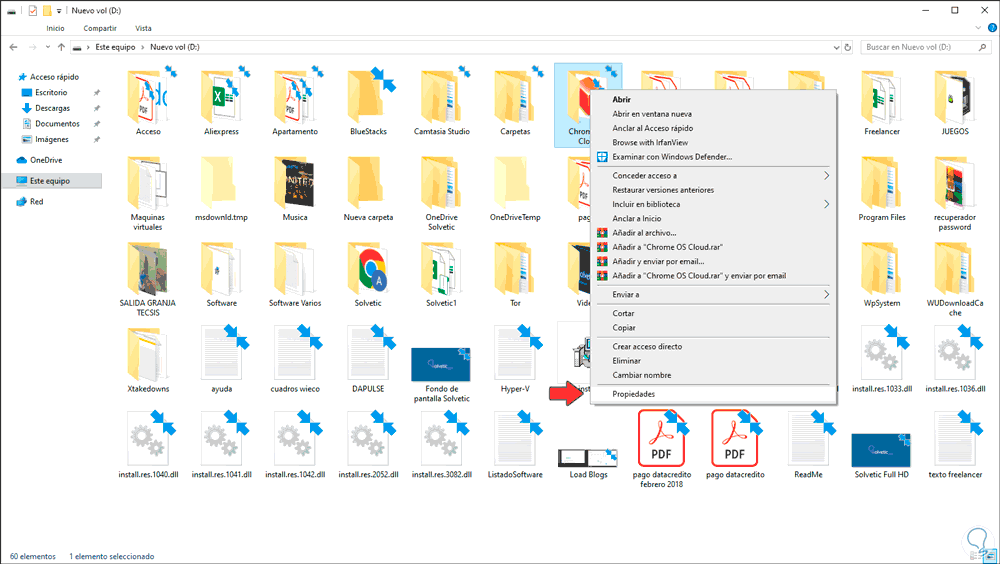This screenshot has width=1000, height=564.
Task: Select the JUEGOS folder
Action: [955, 97]
